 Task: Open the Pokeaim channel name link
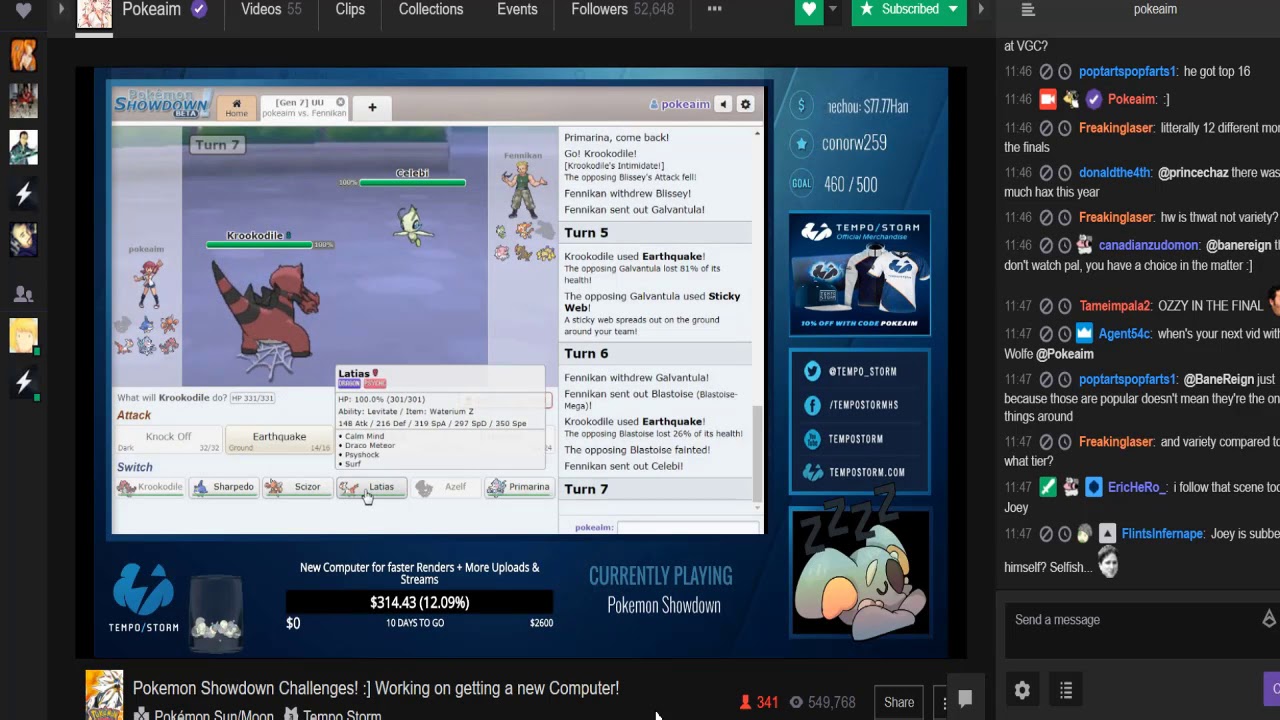coord(151,10)
